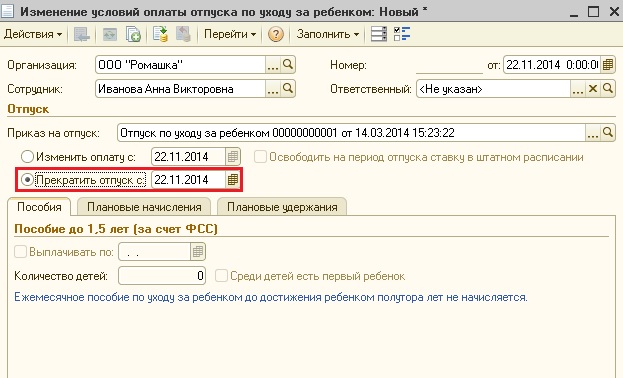The image size is (623, 378).
Task: Open the Действия dropdown menu
Action: click(x=33, y=34)
